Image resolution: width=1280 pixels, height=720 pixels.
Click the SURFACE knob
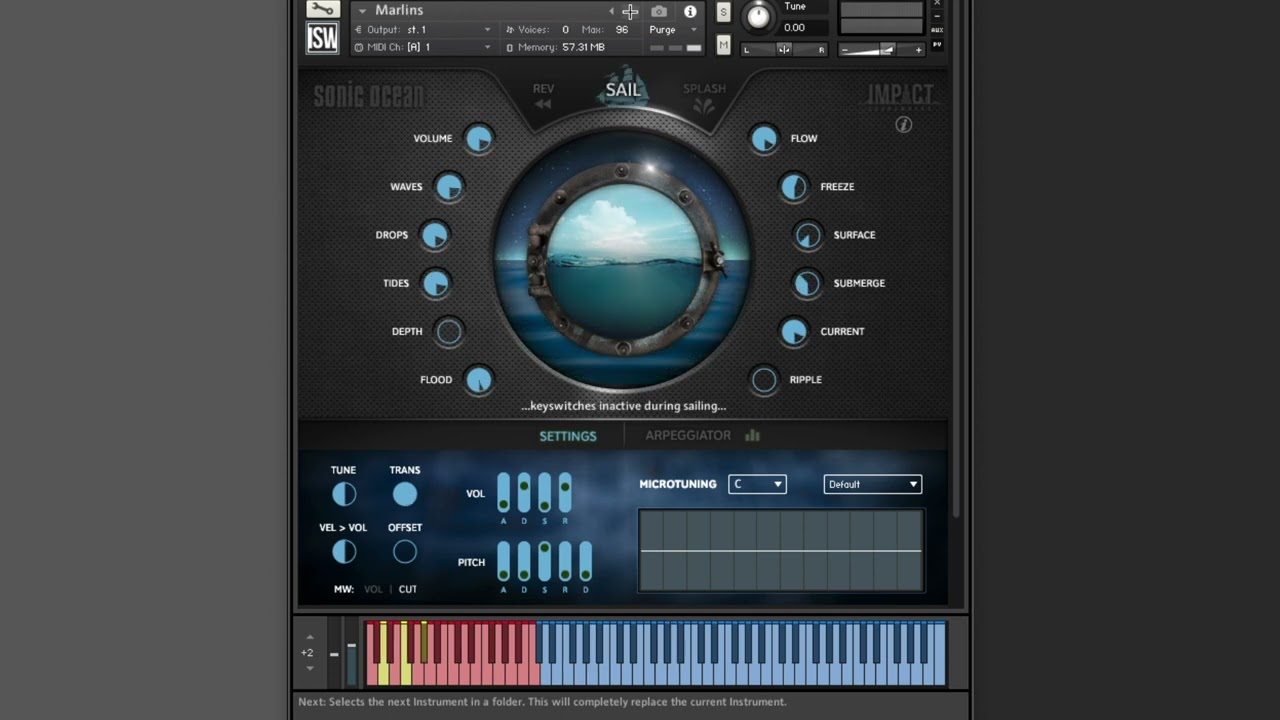(808, 235)
